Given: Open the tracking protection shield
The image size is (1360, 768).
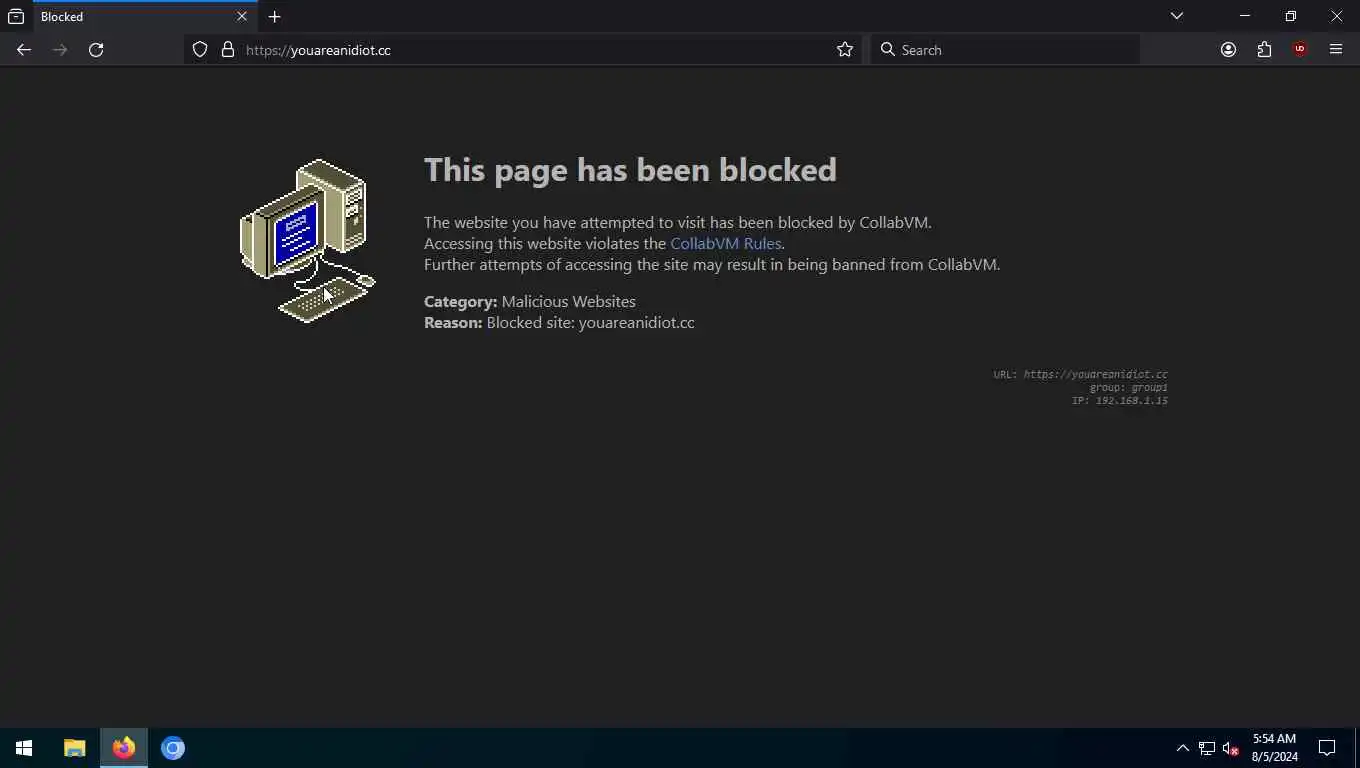Looking at the screenshot, I should point(200,50).
